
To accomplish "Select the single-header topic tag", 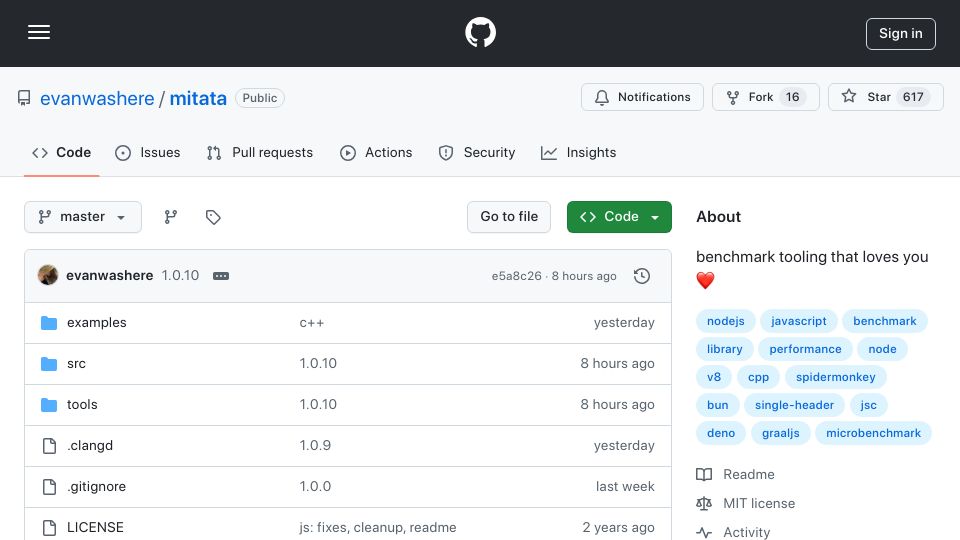I will (794, 405).
